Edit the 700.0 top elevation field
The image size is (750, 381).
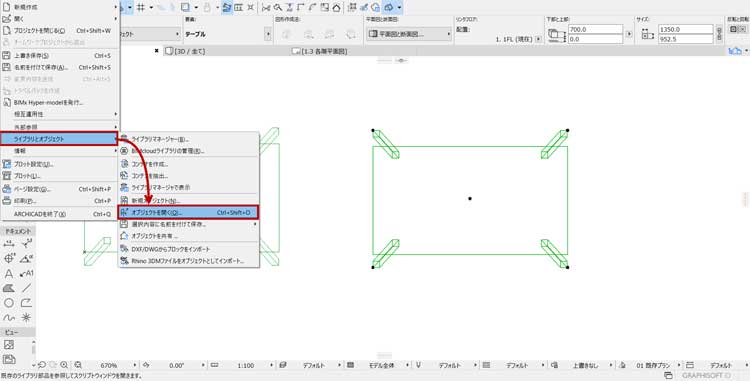595,30
